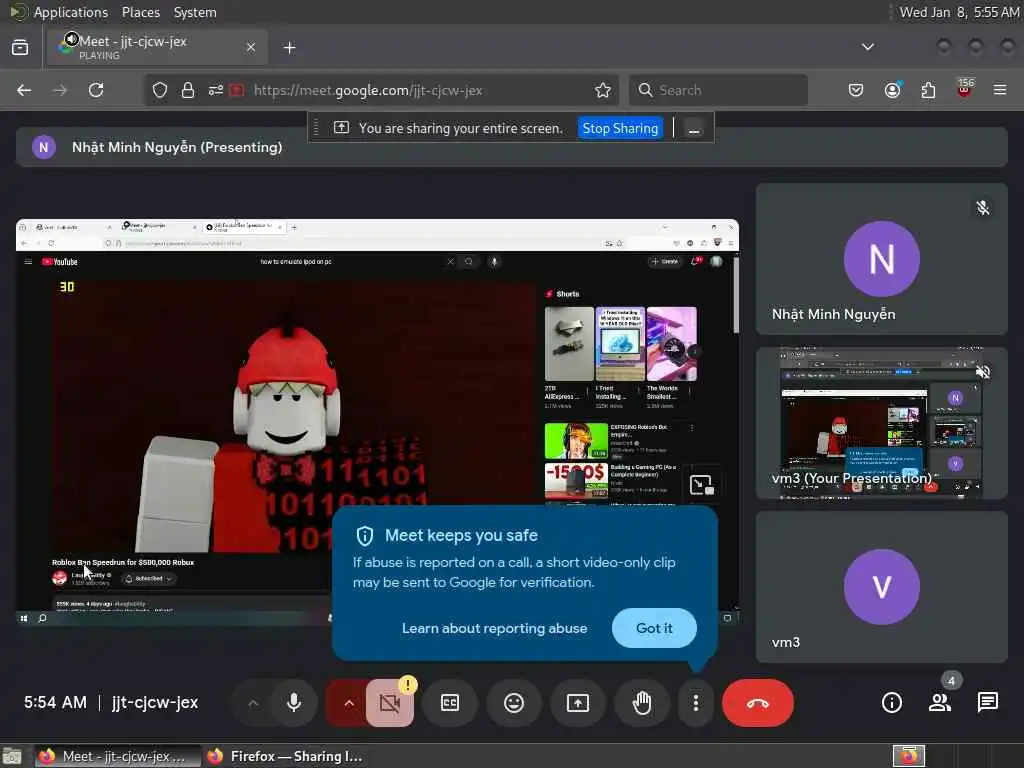The width and height of the screenshot is (1024, 768).
Task: Go back to previous page in Firefox
Action: coord(24,90)
